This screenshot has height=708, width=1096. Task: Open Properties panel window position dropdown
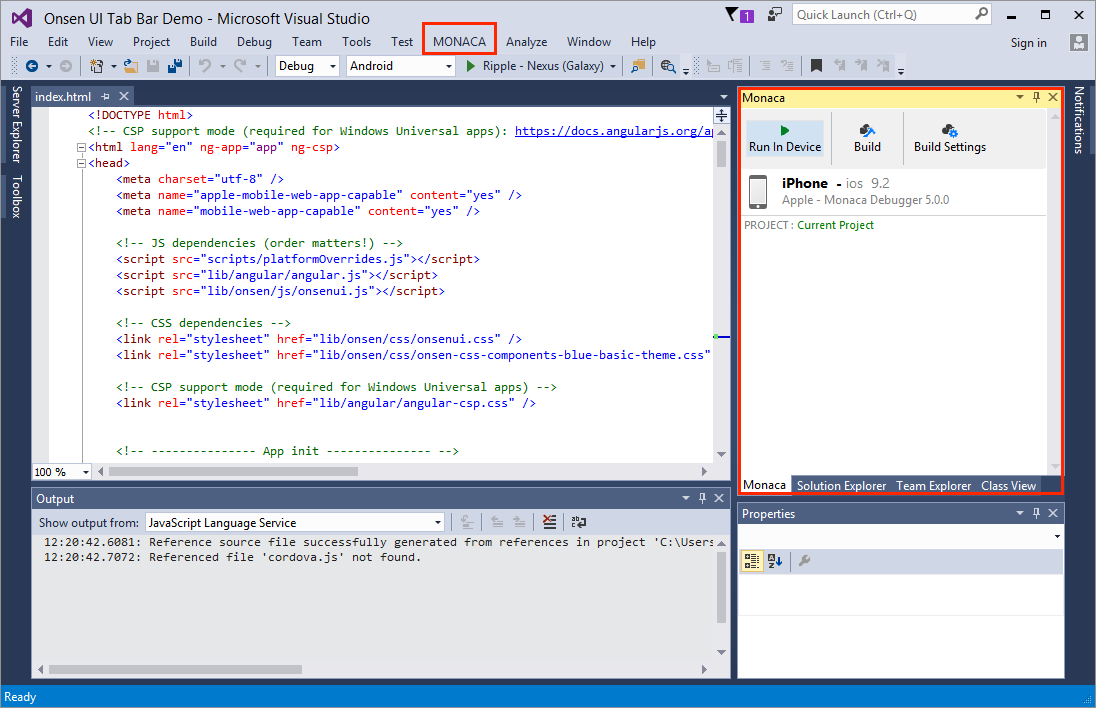[x=1020, y=513]
